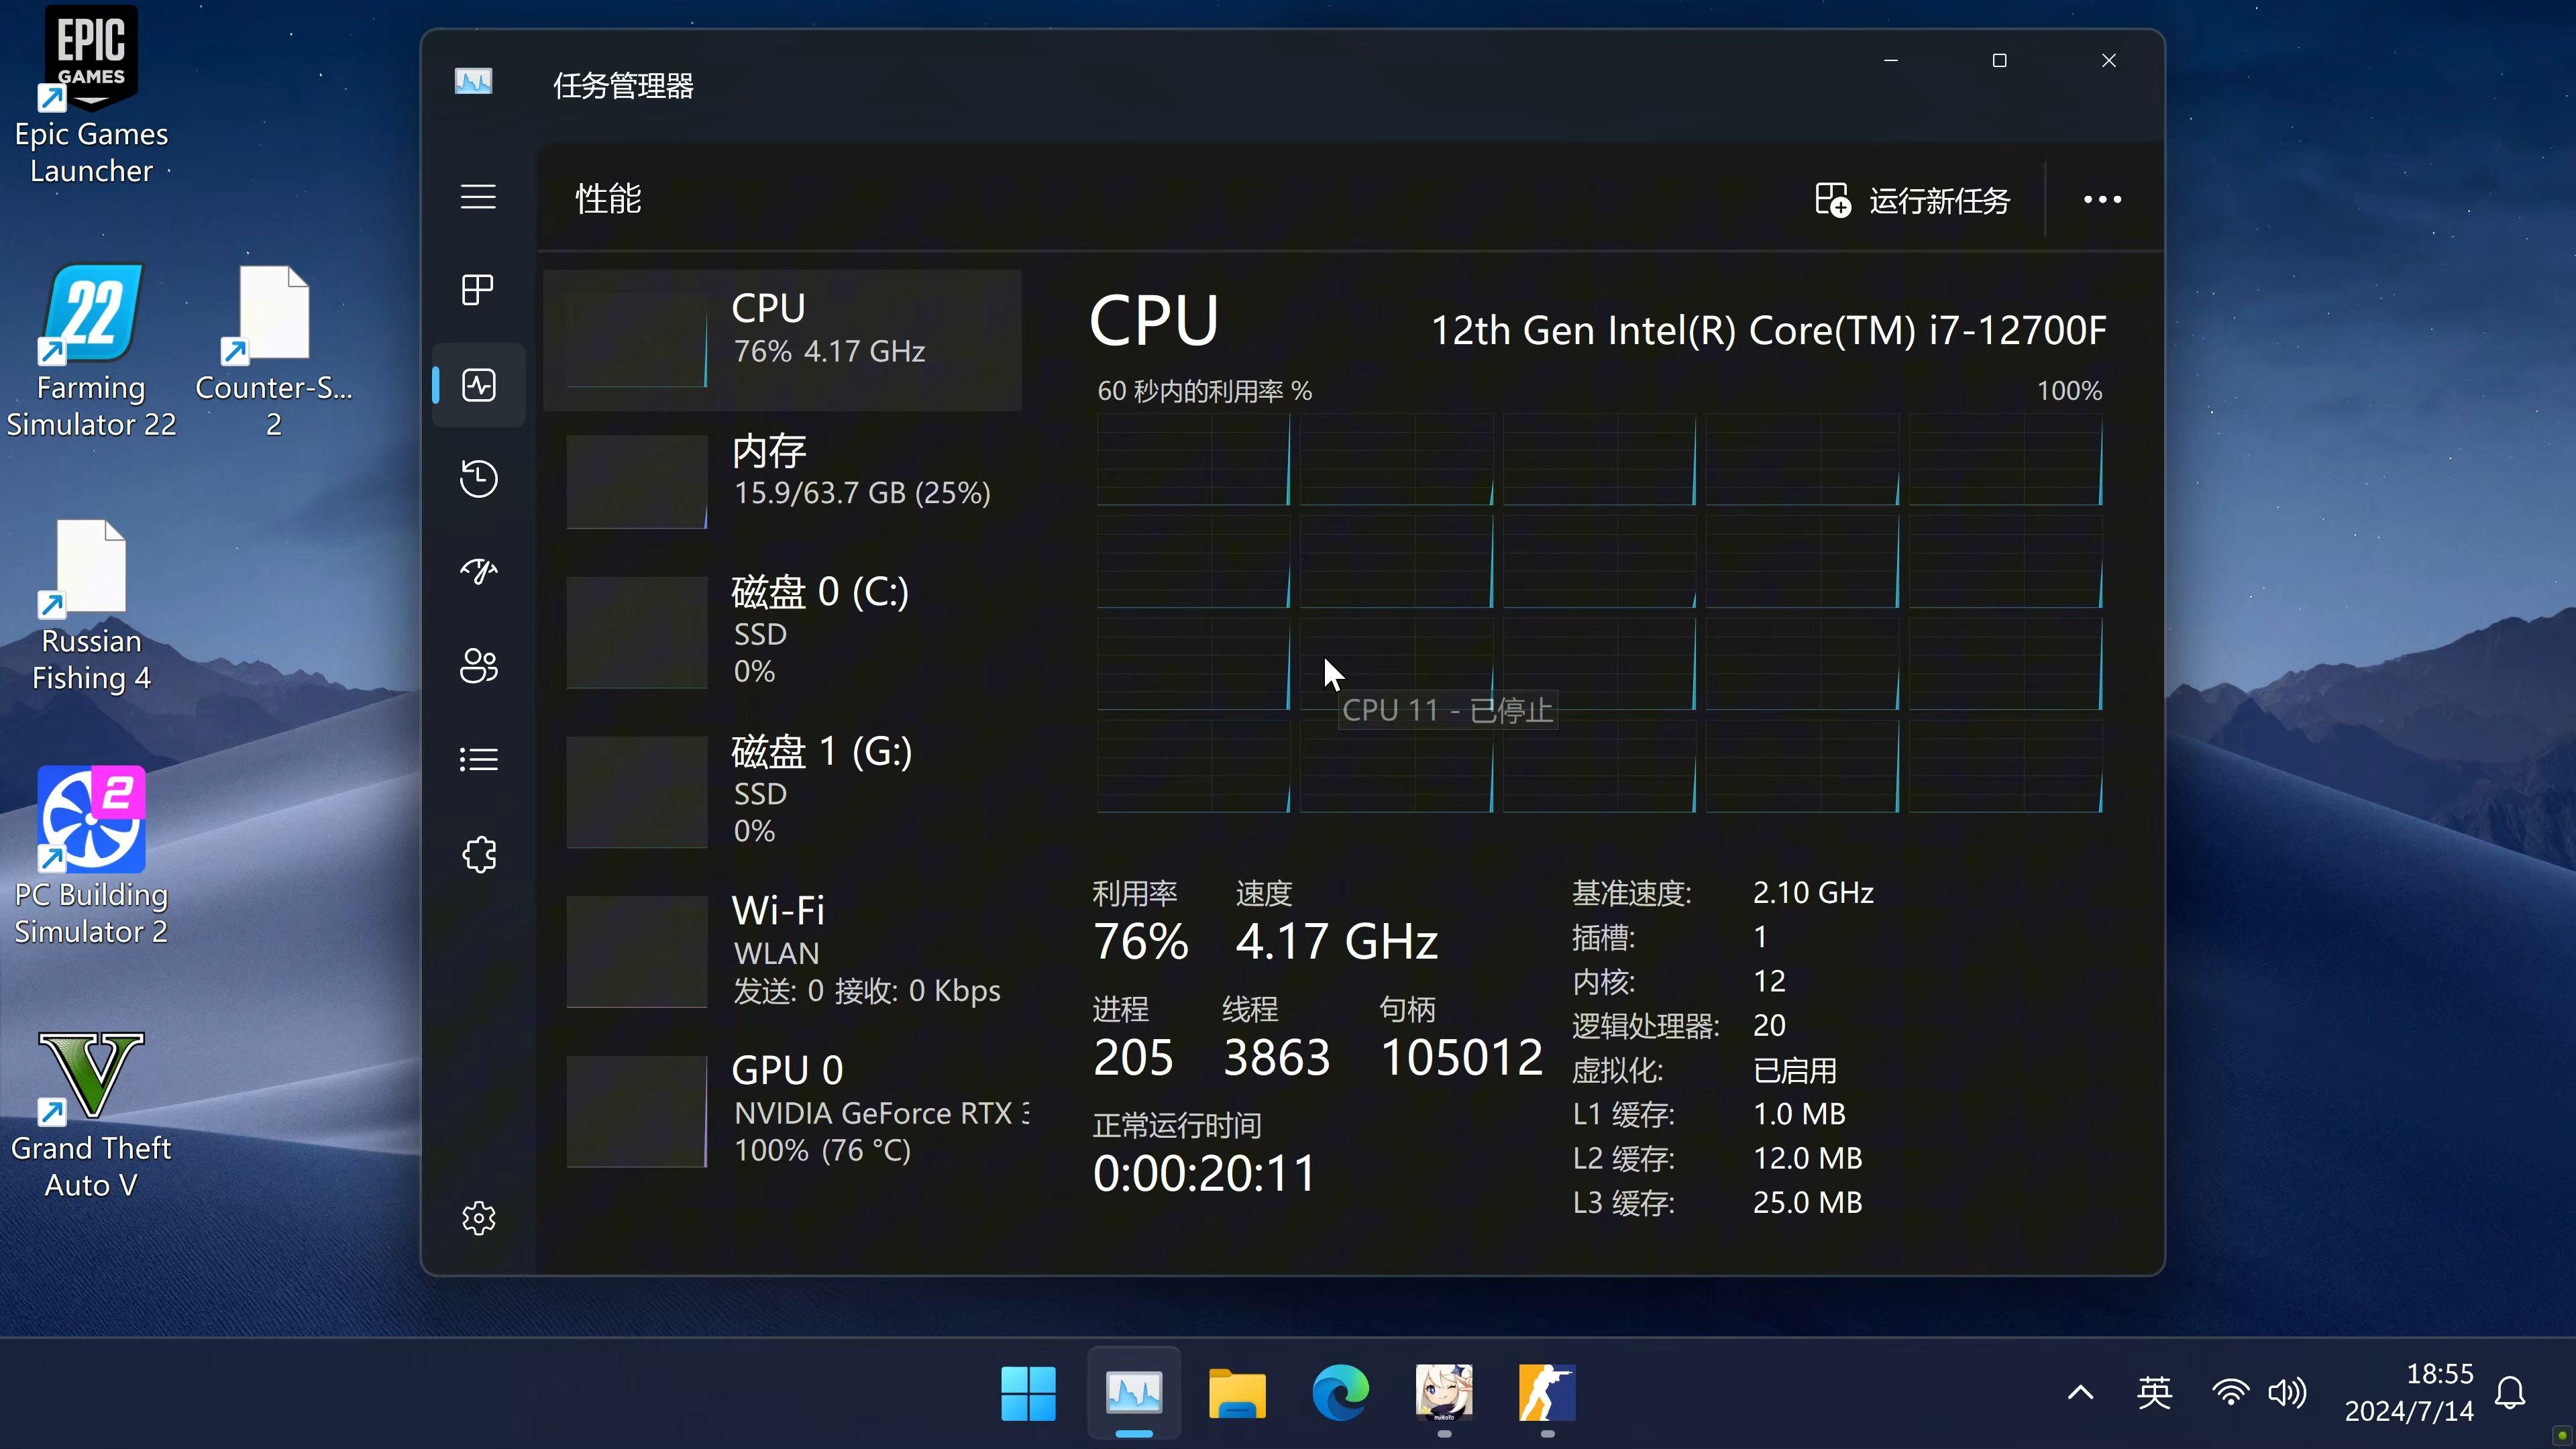Open the Startup apps sidebar icon
The width and height of the screenshot is (2576, 1449).
pyautogui.click(x=479, y=571)
